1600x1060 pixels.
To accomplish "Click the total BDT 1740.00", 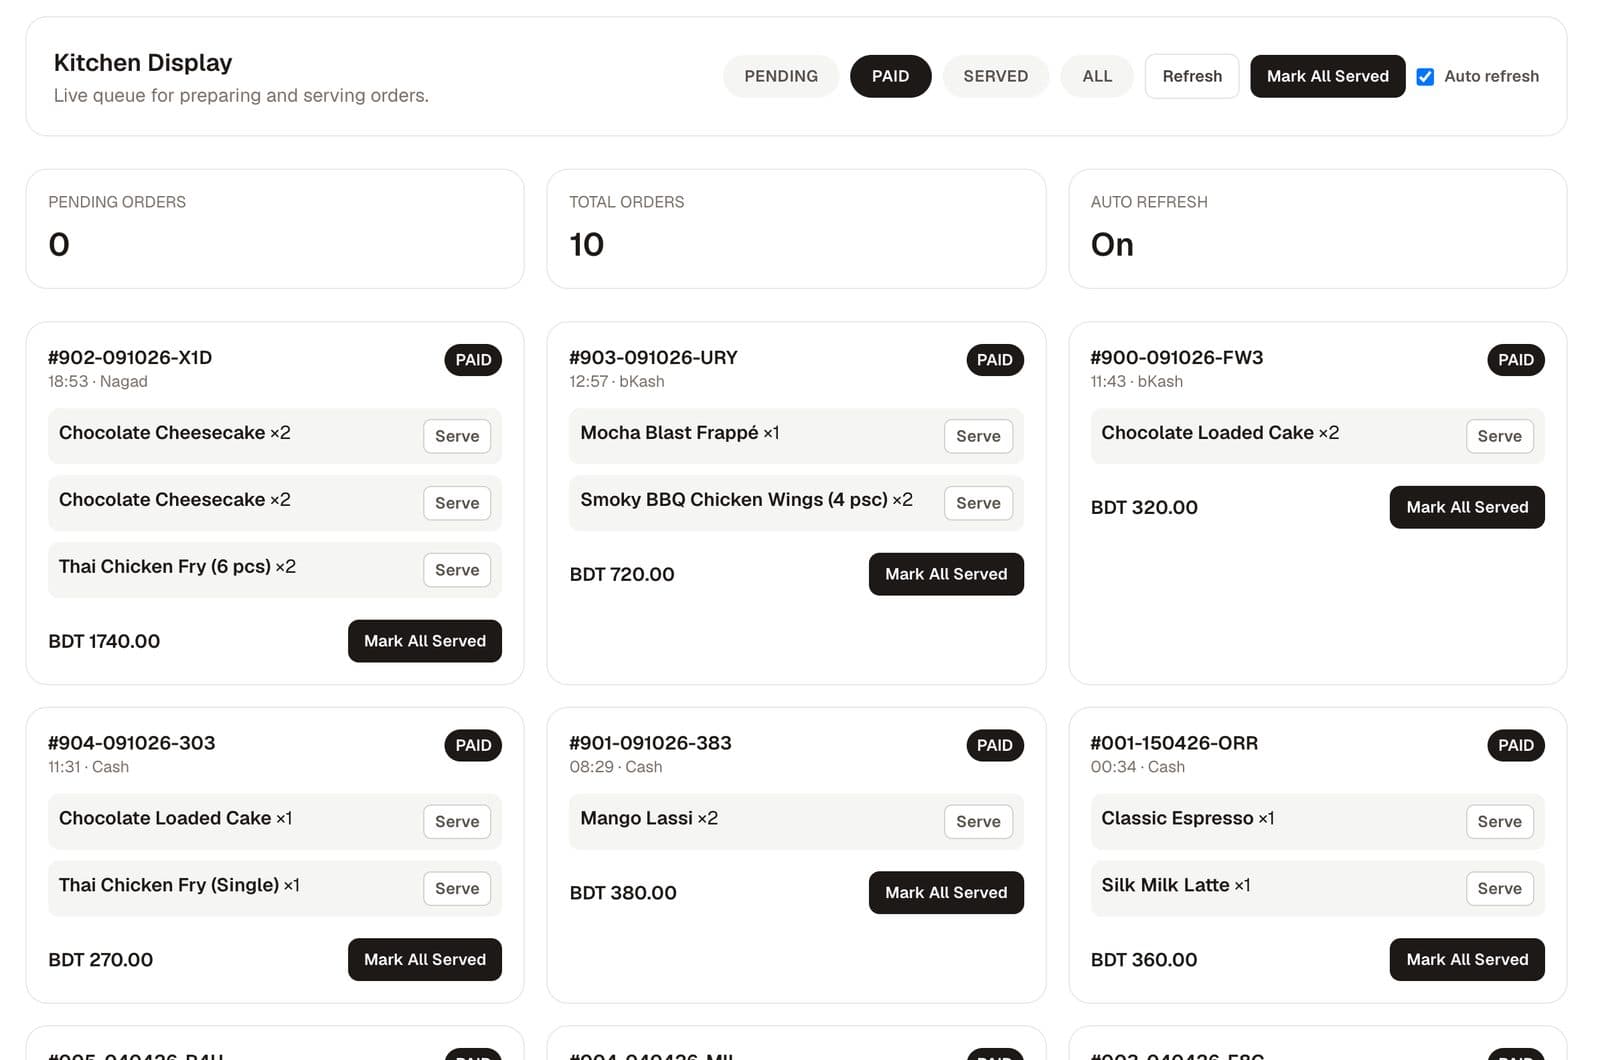I will [104, 642].
